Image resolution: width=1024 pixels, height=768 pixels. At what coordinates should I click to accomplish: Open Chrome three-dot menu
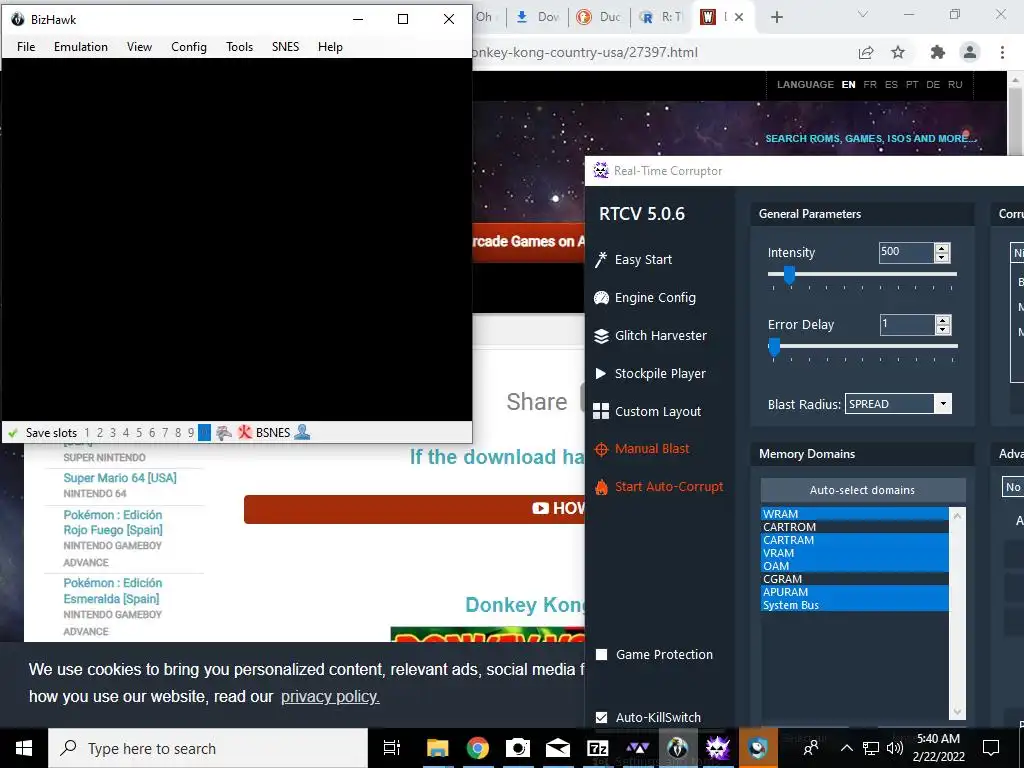[x=1002, y=52]
